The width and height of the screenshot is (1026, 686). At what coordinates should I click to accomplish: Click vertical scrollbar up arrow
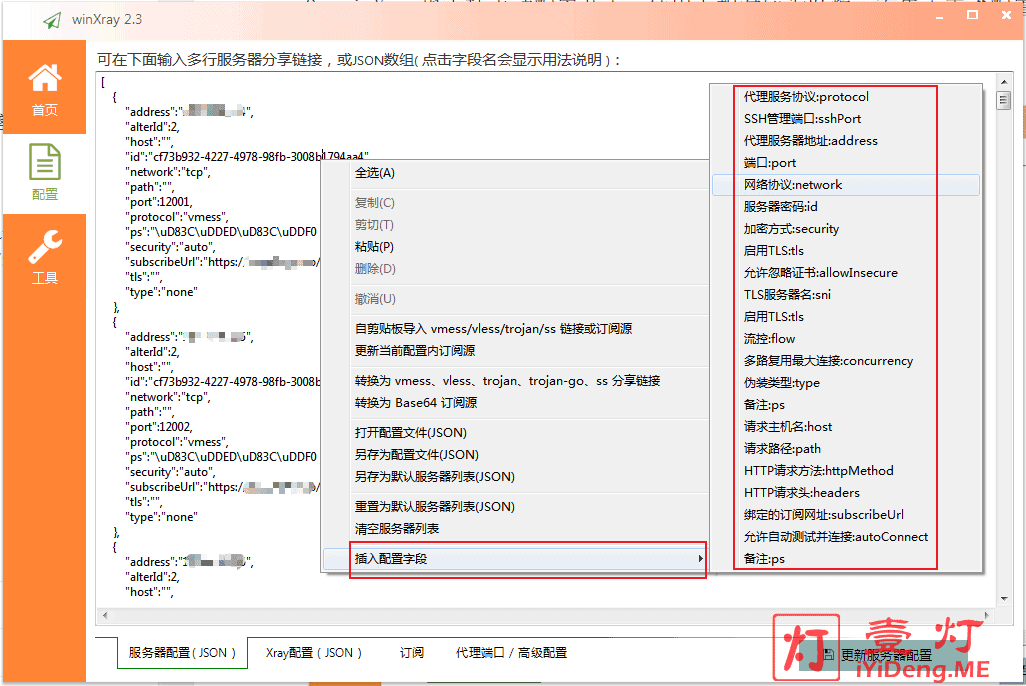tap(1004, 82)
